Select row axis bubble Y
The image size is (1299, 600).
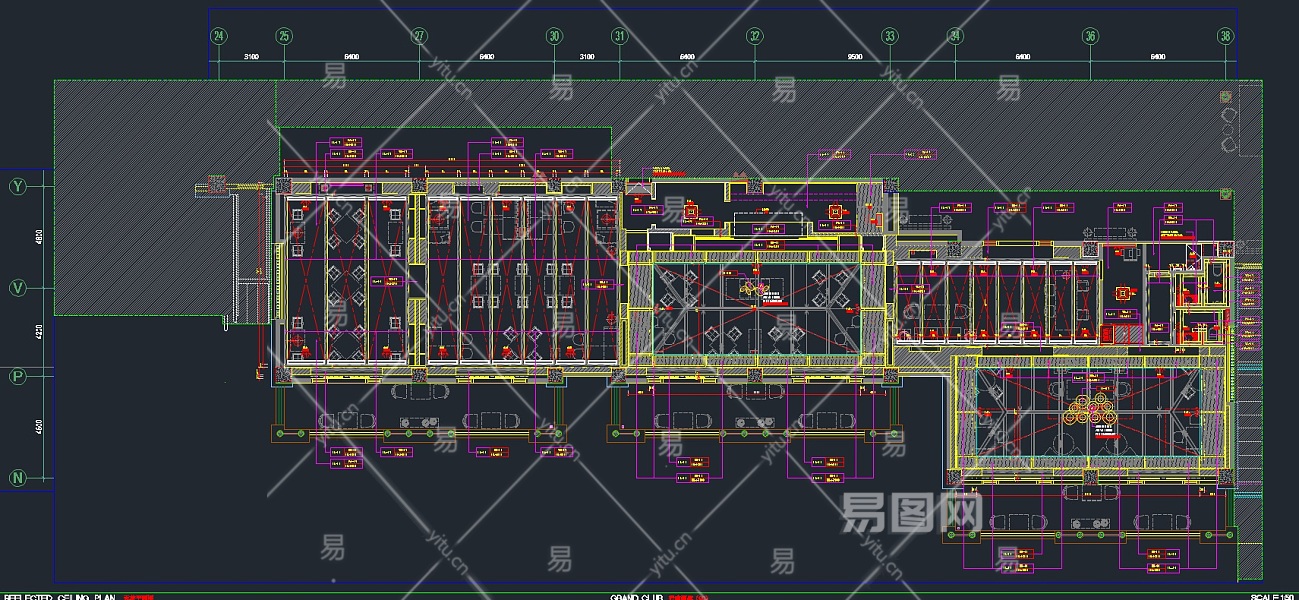18,186
